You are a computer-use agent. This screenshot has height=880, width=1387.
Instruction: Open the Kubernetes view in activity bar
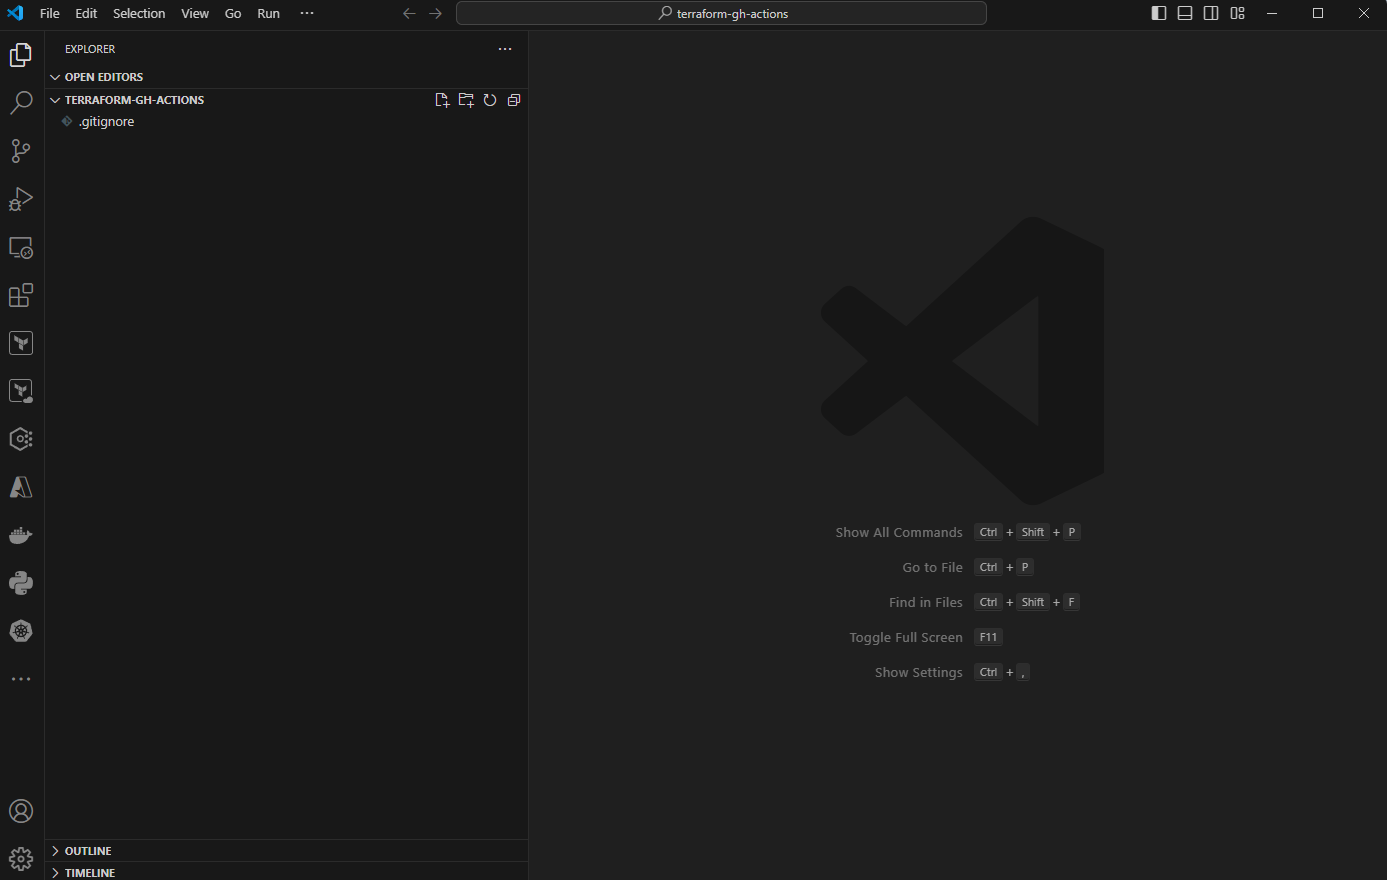pos(21,631)
